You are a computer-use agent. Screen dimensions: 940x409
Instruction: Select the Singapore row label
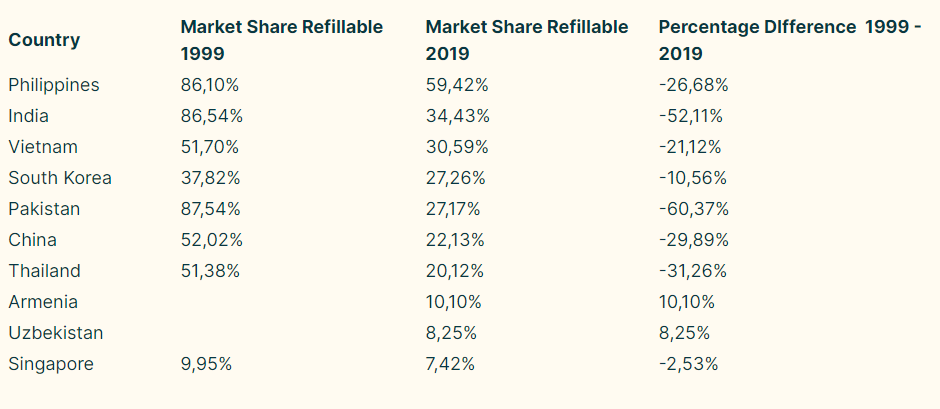tap(51, 364)
